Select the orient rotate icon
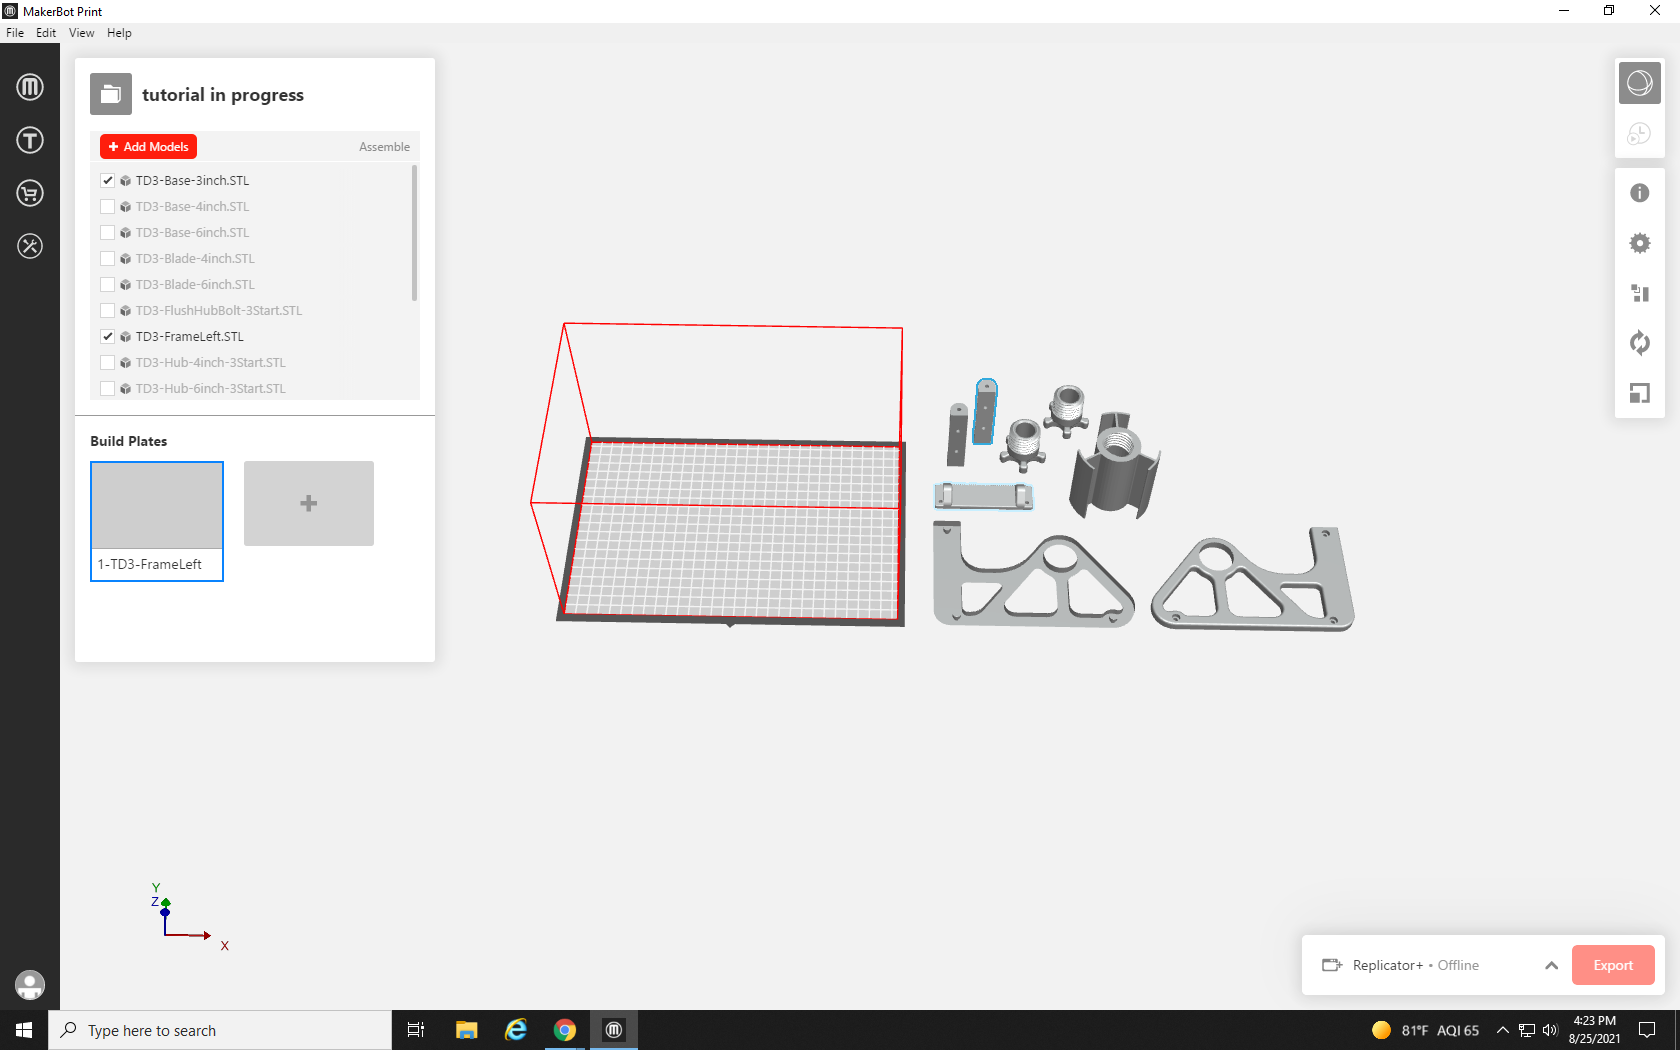This screenshot has height=1050, width=1680. click(x=1640, y=343)
